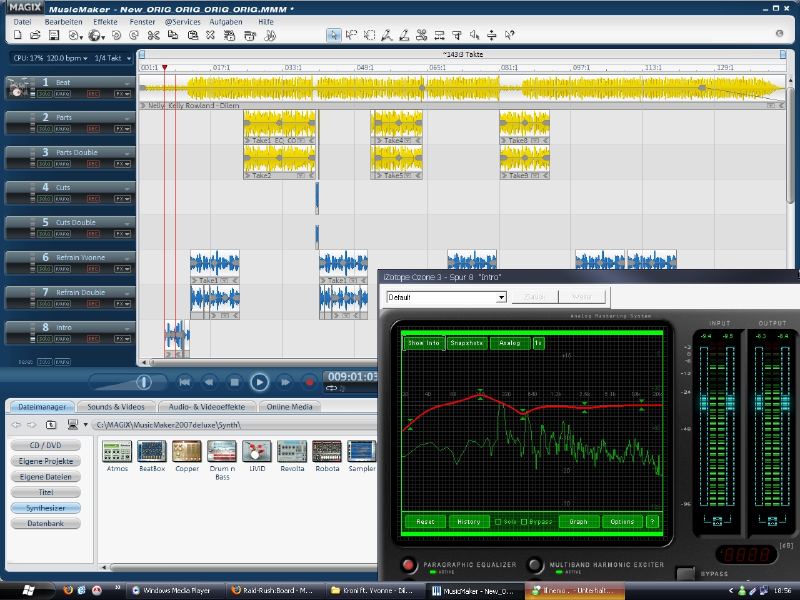Paste using the clipboard toolbar icon
The height and width of the screenshot is (600, 800).
pyautogui.click(x=192, y=35)
